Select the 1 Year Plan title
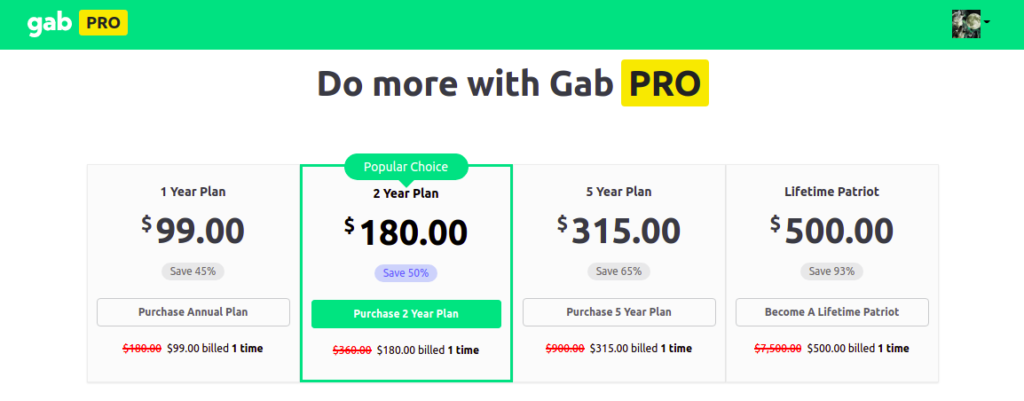Viewport: 1024px width, 401px height. 193,192
